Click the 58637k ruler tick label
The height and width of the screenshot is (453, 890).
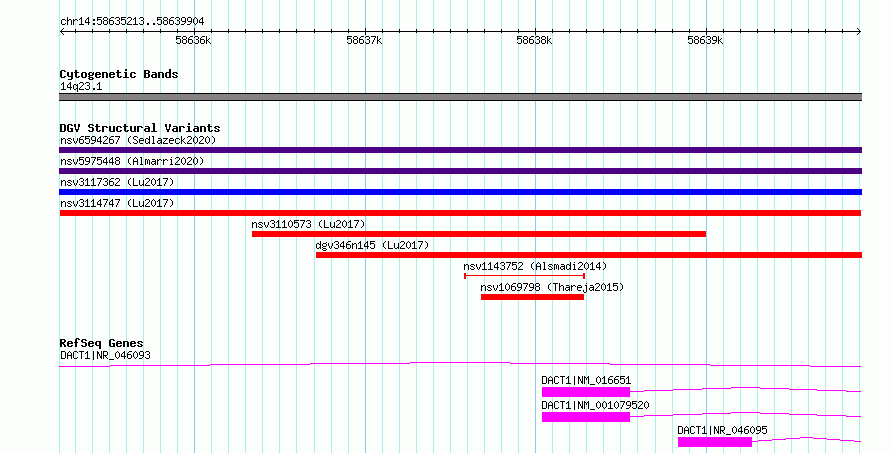point(364,40)
